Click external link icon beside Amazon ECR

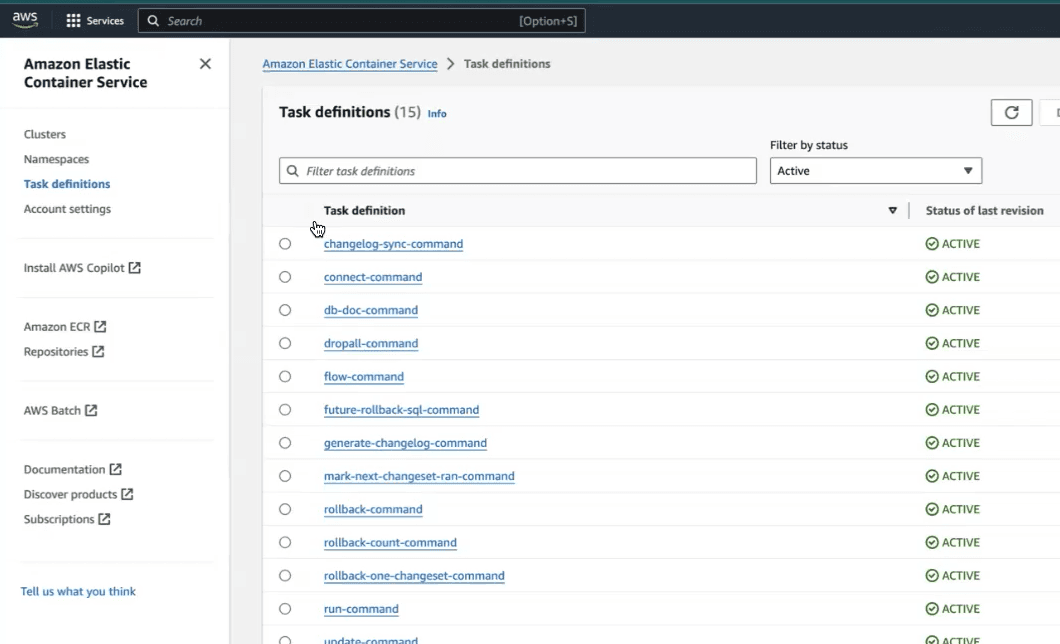(x=100, y=327)
